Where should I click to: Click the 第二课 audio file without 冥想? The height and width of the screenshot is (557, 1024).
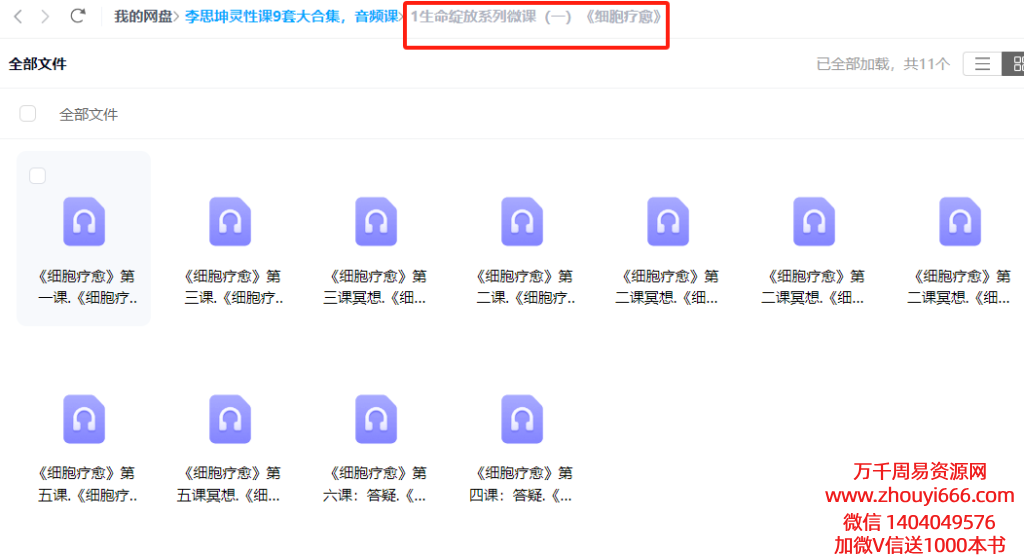(x=522, y=221)
